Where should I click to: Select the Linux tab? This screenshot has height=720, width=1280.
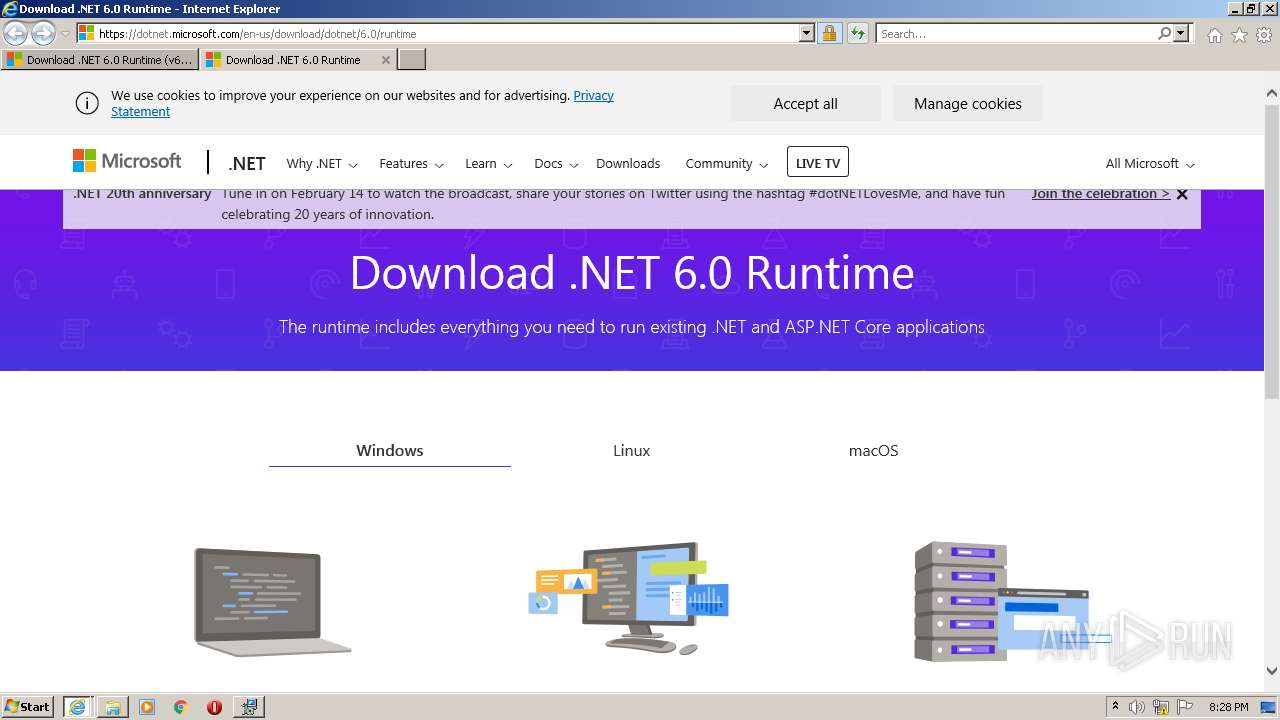tap(632, 450)
